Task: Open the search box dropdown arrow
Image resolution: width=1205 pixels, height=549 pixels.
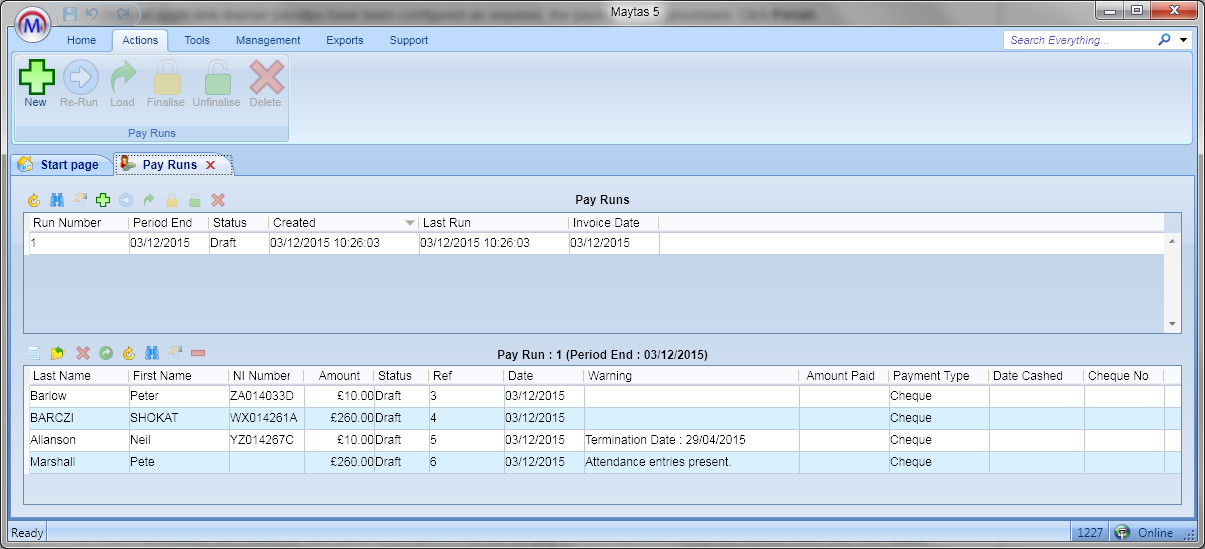Action: (x=1184, y=40)
